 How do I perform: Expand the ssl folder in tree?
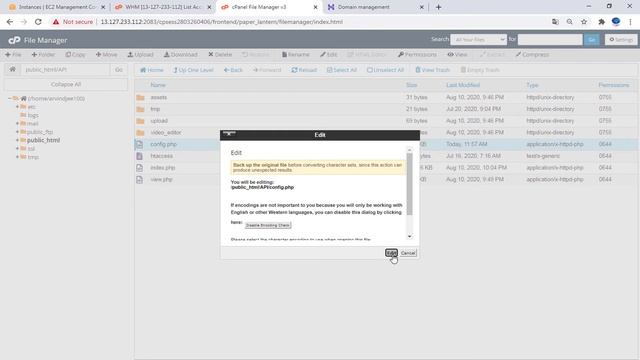coord(17,149)
